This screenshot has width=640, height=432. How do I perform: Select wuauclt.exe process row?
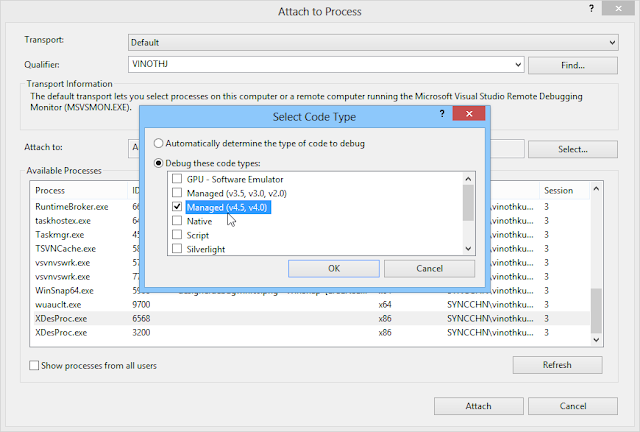(311, 305)
